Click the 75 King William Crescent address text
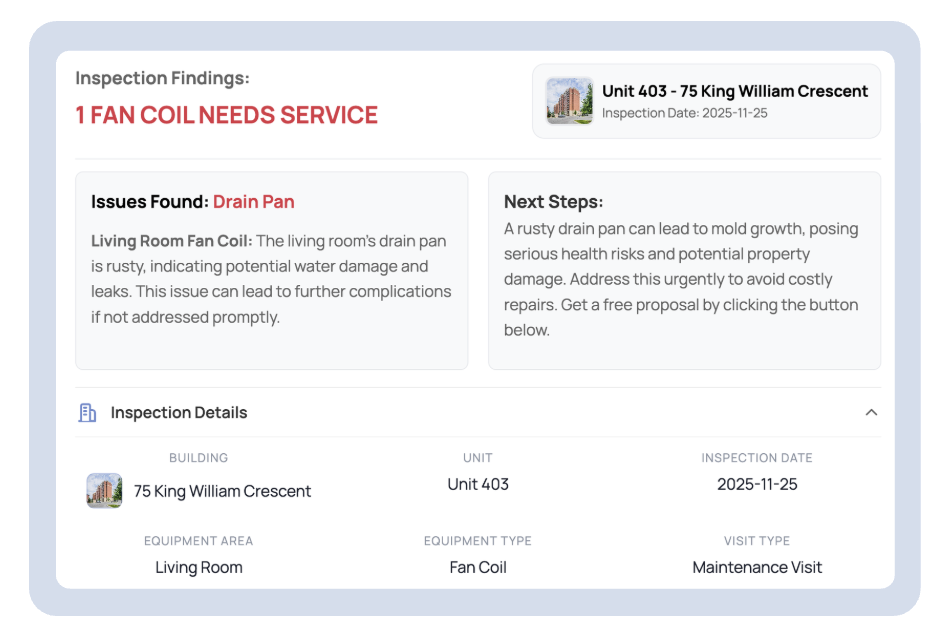 click(221, 491)
